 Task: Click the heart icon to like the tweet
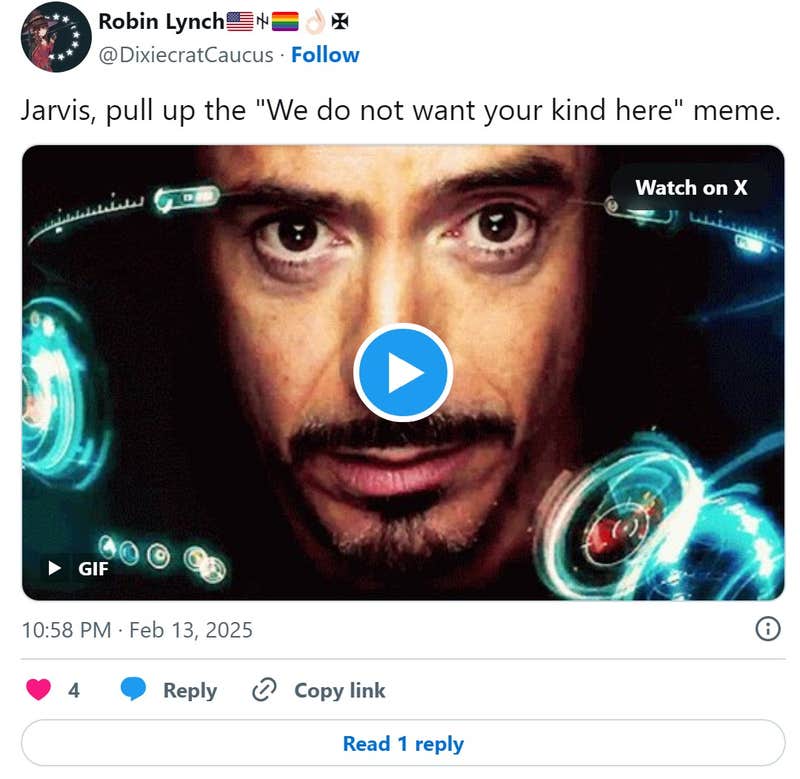pyautogui.click(x=37, y=690)
